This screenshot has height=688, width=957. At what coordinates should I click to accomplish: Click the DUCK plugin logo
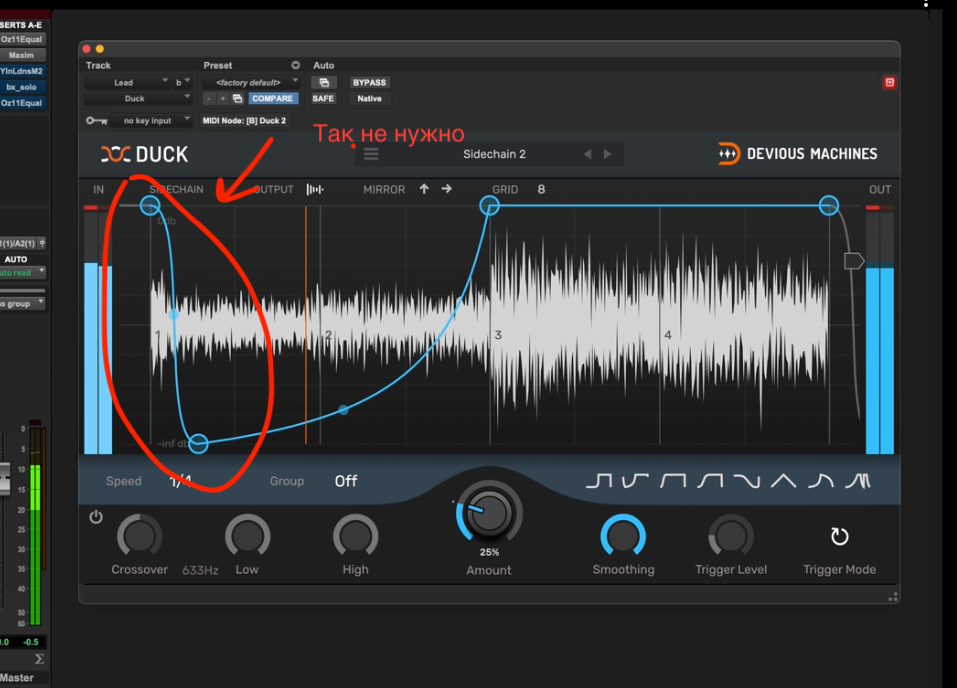(x=145, y=154)
